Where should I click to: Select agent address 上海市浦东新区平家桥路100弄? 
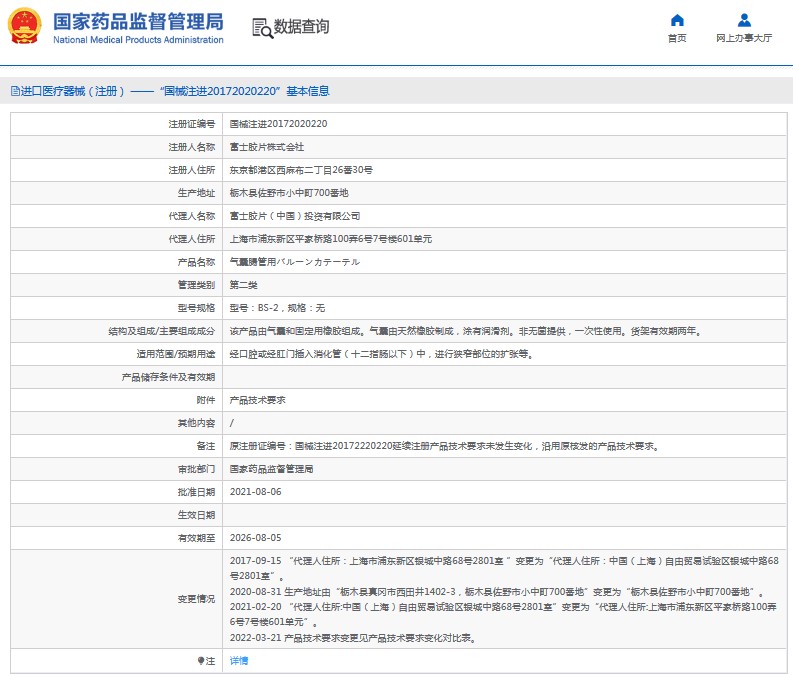coord(331,239)
